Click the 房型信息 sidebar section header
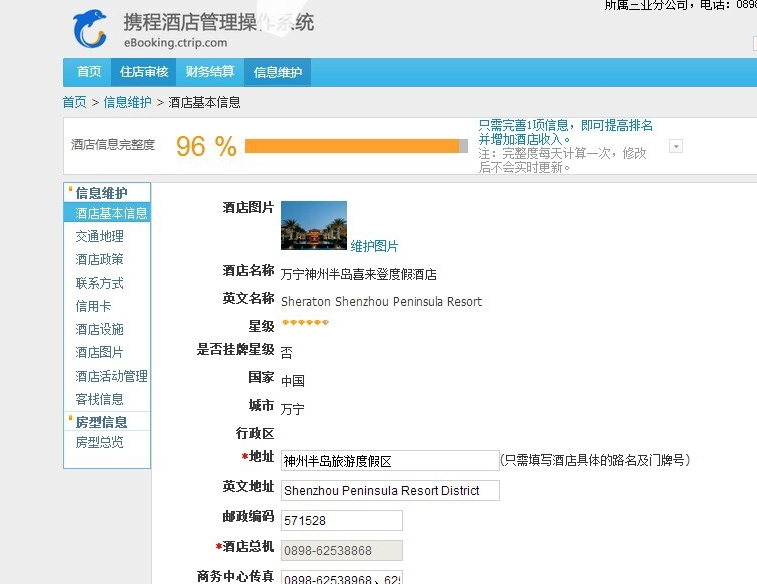 point(101,422)
